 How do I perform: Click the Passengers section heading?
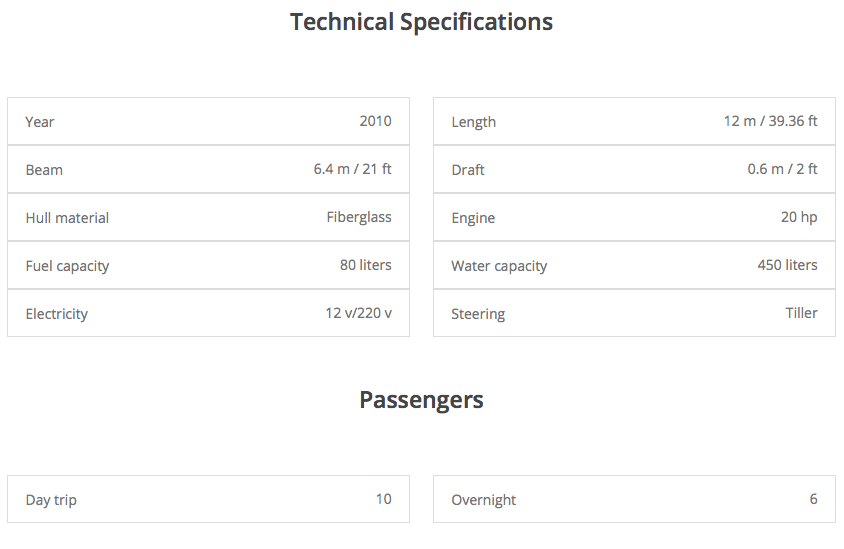(x=421, y=400)
